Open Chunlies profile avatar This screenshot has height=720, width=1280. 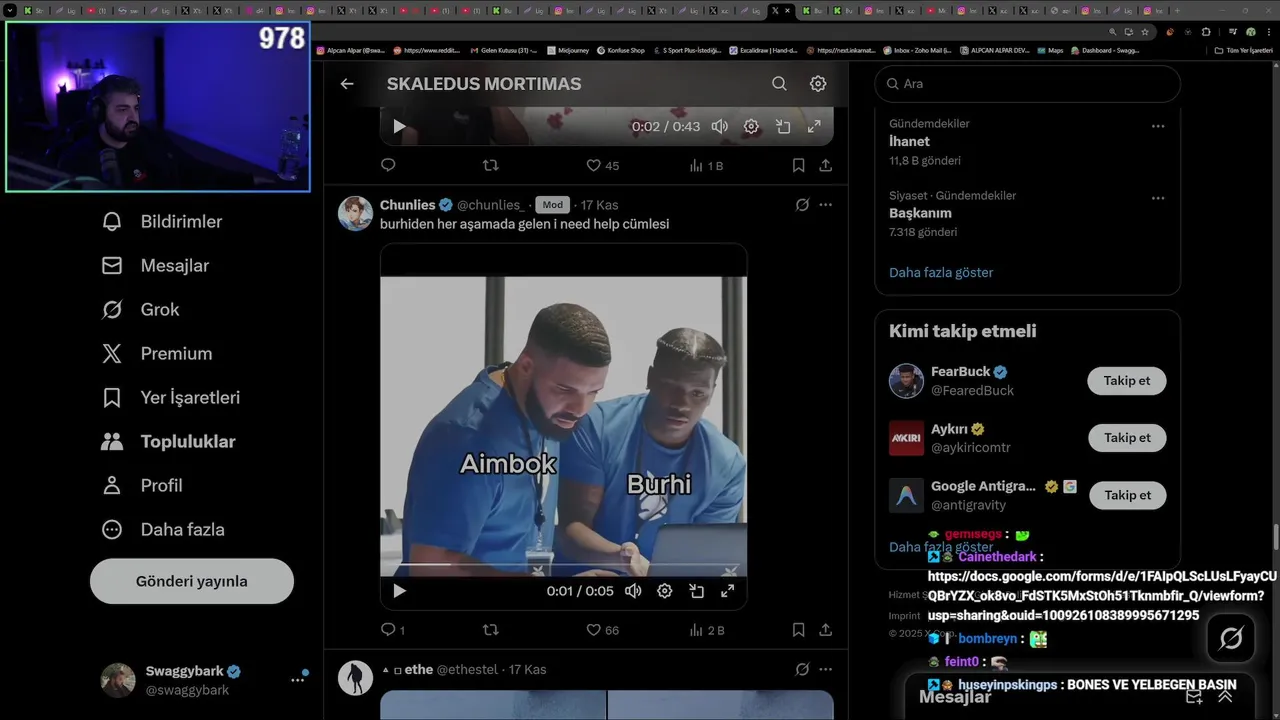click(355, 213)
